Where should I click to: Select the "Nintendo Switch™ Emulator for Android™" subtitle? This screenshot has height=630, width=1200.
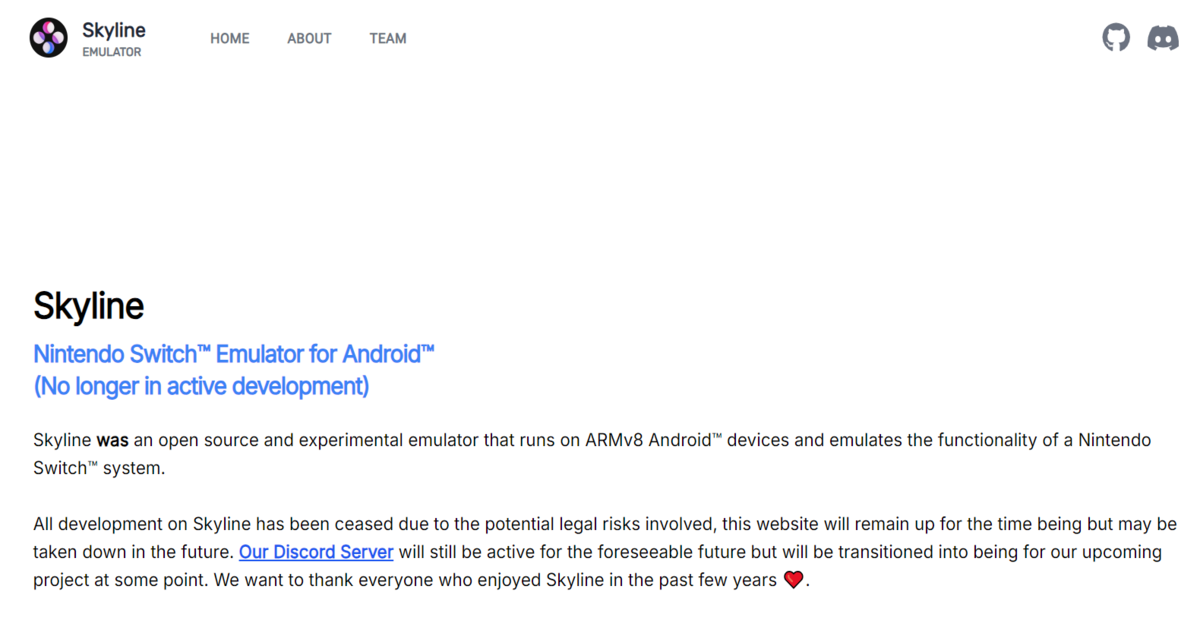tap(234, 354)
